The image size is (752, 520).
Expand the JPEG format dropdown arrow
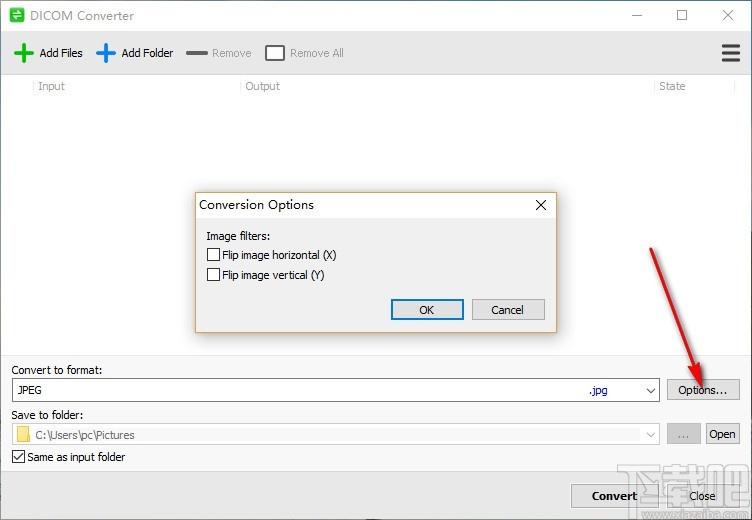coord(650,390)
